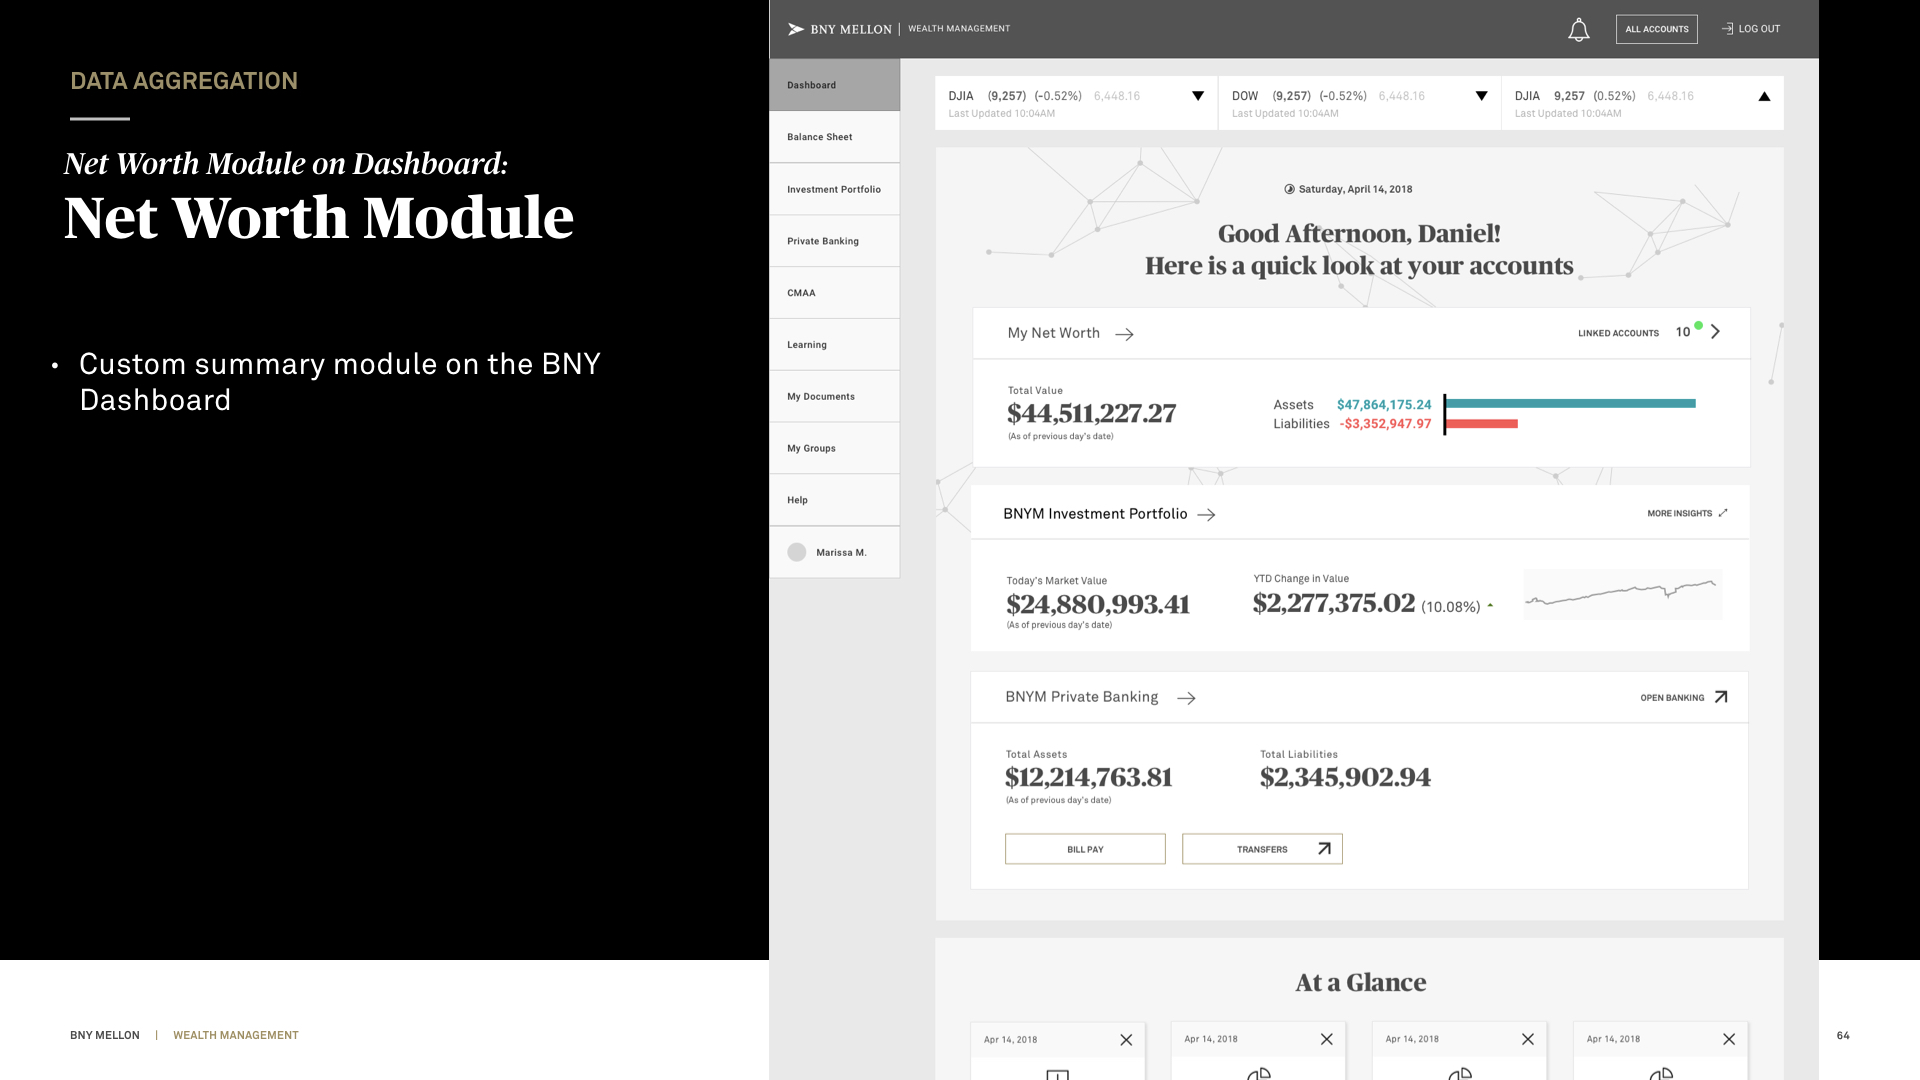Close the first At a Glance card

click(1126, 1040)
